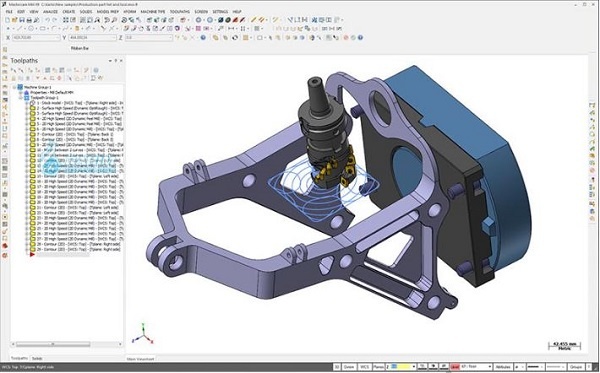The image size is (600, 373).
Task: Click the Open file folder icon
Action: coord(14,20)
